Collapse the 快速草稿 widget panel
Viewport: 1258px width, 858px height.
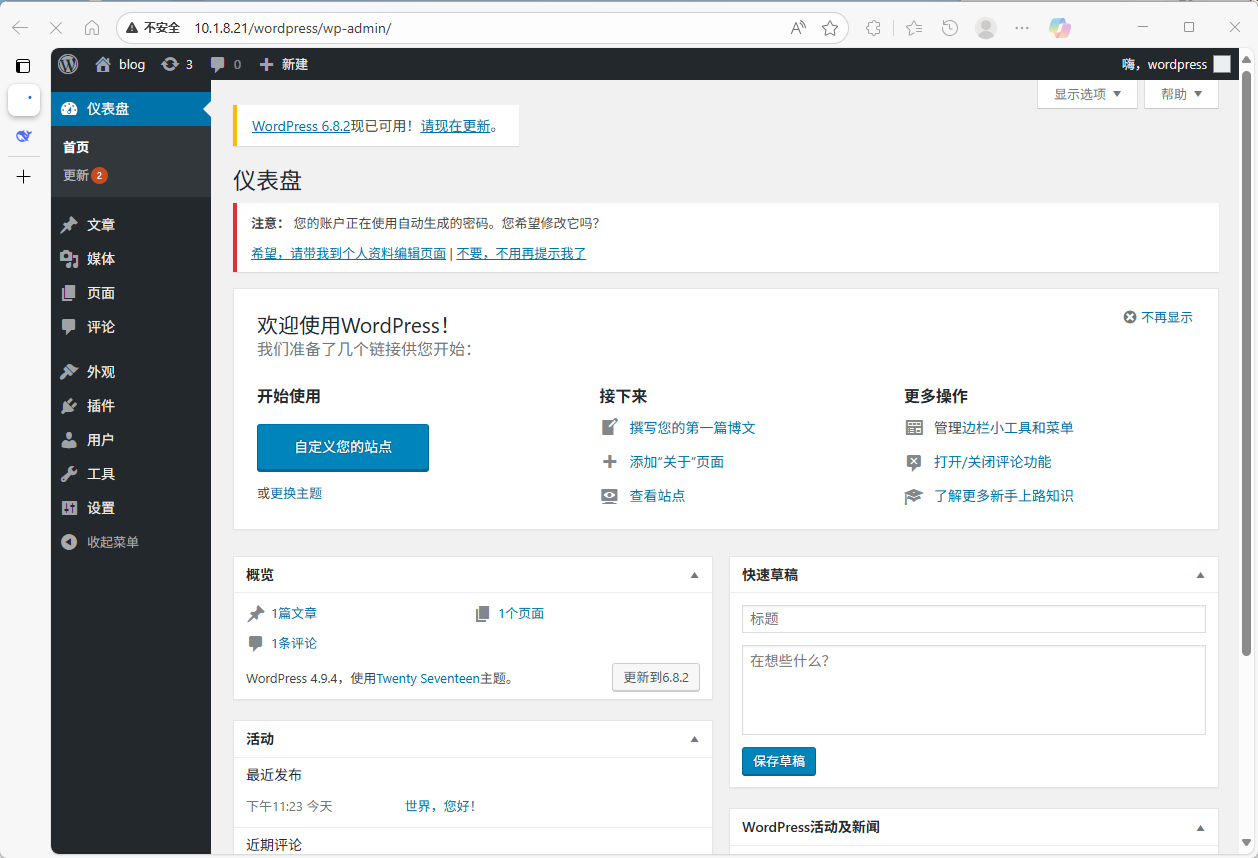click(1201, 575)
